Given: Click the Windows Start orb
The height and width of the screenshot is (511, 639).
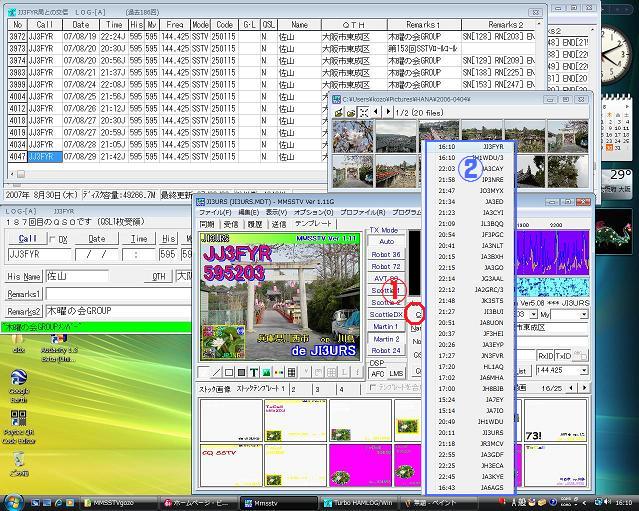Looking at the screenshot, I should [14, 502].
